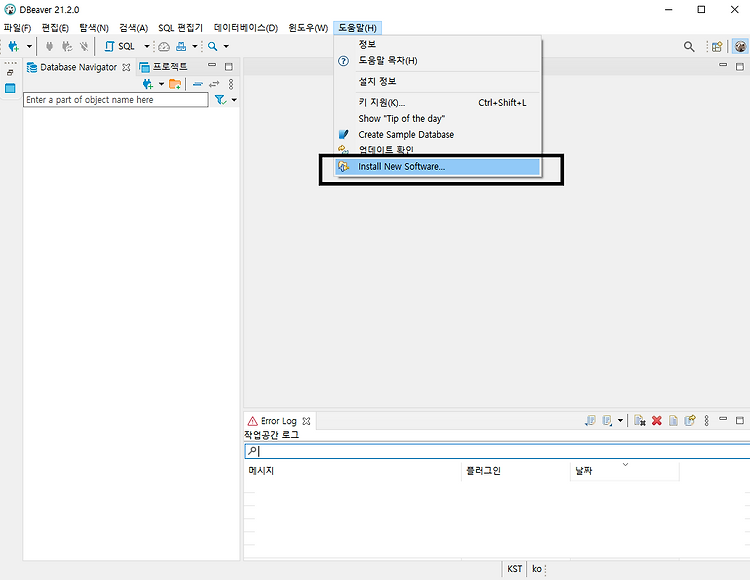Click the blue panel icon in left side strip
Viewport: 750px width, 580px height.
[10, 88]
